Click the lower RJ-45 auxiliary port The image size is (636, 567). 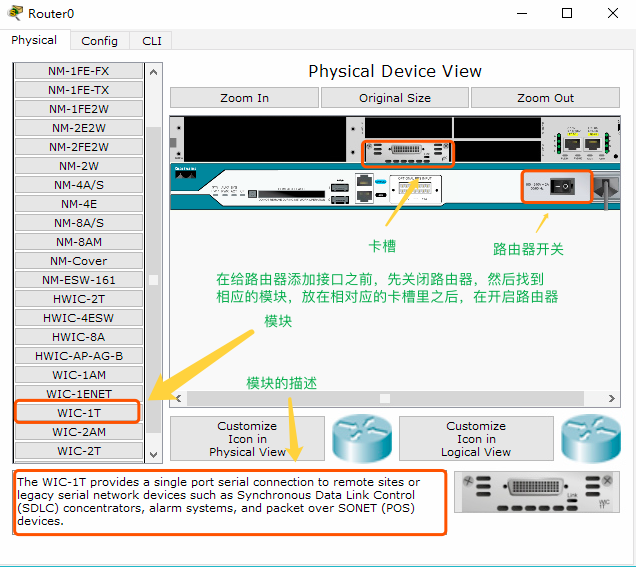click(364, 196)
